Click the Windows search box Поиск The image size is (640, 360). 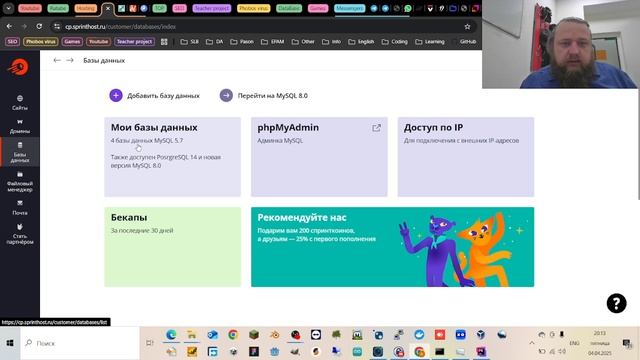tap(80, 343)
